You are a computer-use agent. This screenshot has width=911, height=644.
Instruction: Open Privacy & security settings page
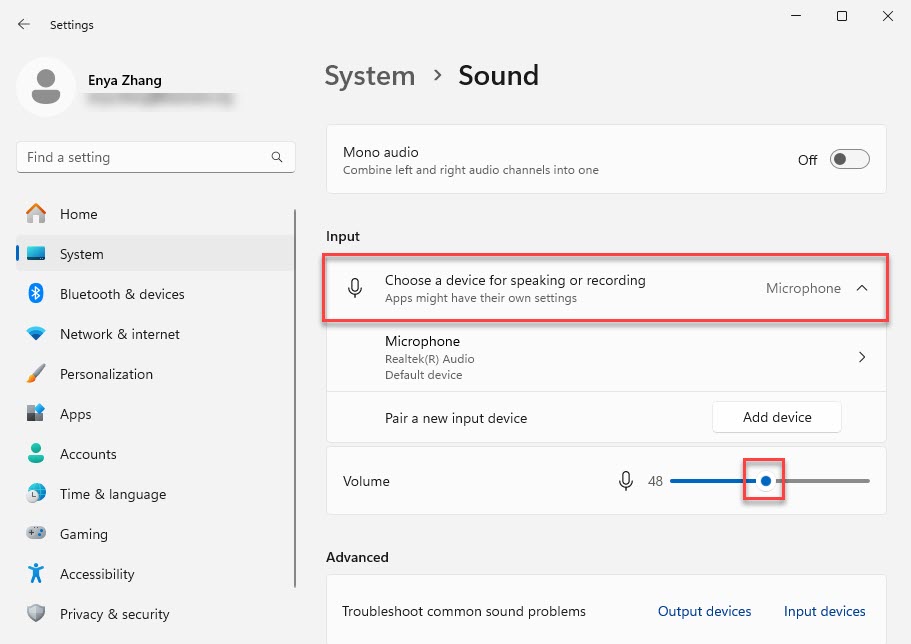pos(114,614)
